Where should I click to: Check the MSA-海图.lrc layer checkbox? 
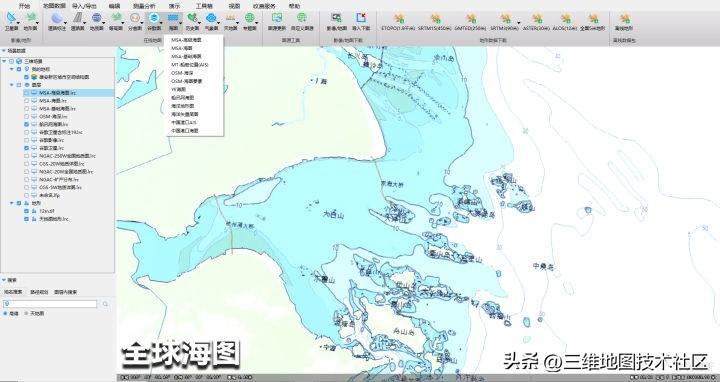[27, 101]
